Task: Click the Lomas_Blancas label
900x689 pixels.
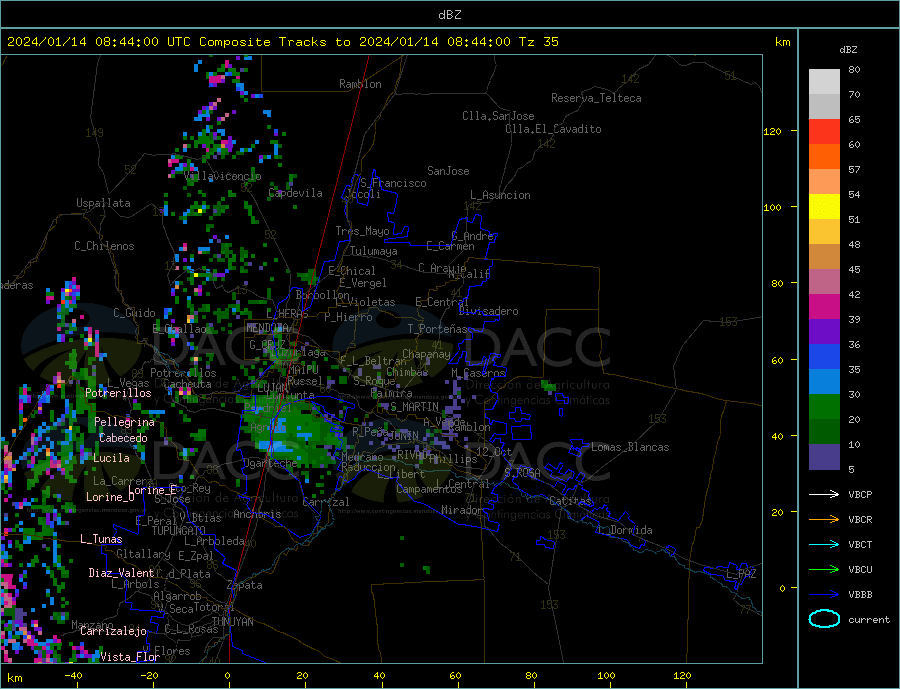Action: pos(630,447)
